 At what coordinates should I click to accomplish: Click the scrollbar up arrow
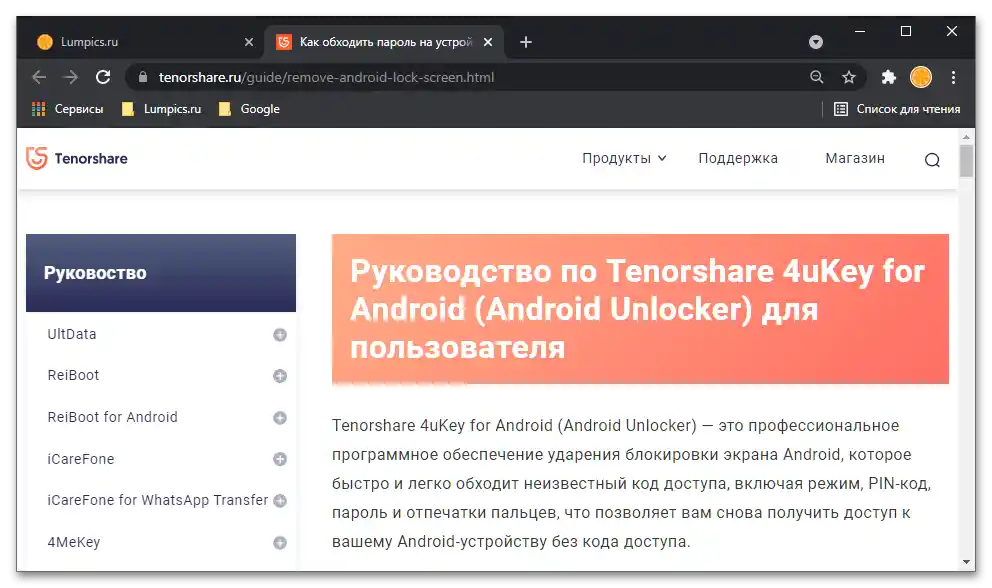coord(966,137)
